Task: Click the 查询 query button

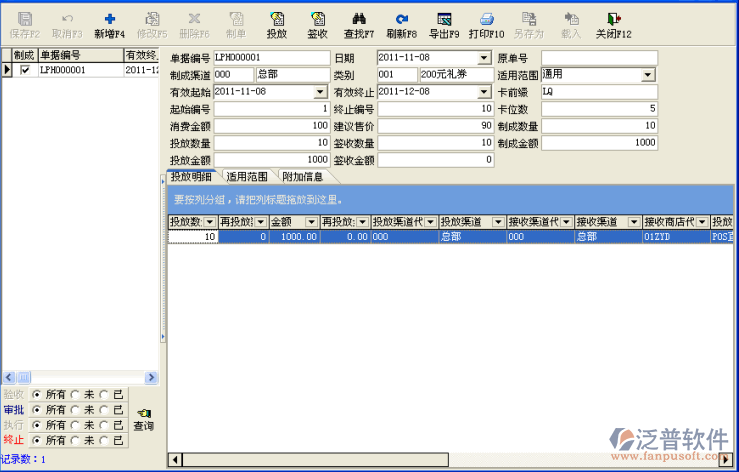Action: 144,419
